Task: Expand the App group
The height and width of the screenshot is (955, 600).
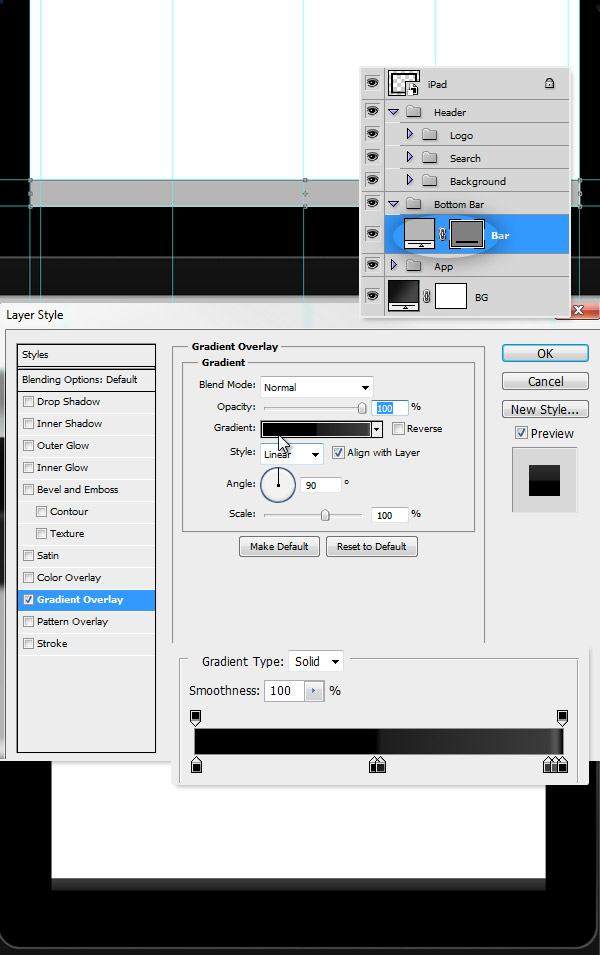Action: tap(394, 265)
